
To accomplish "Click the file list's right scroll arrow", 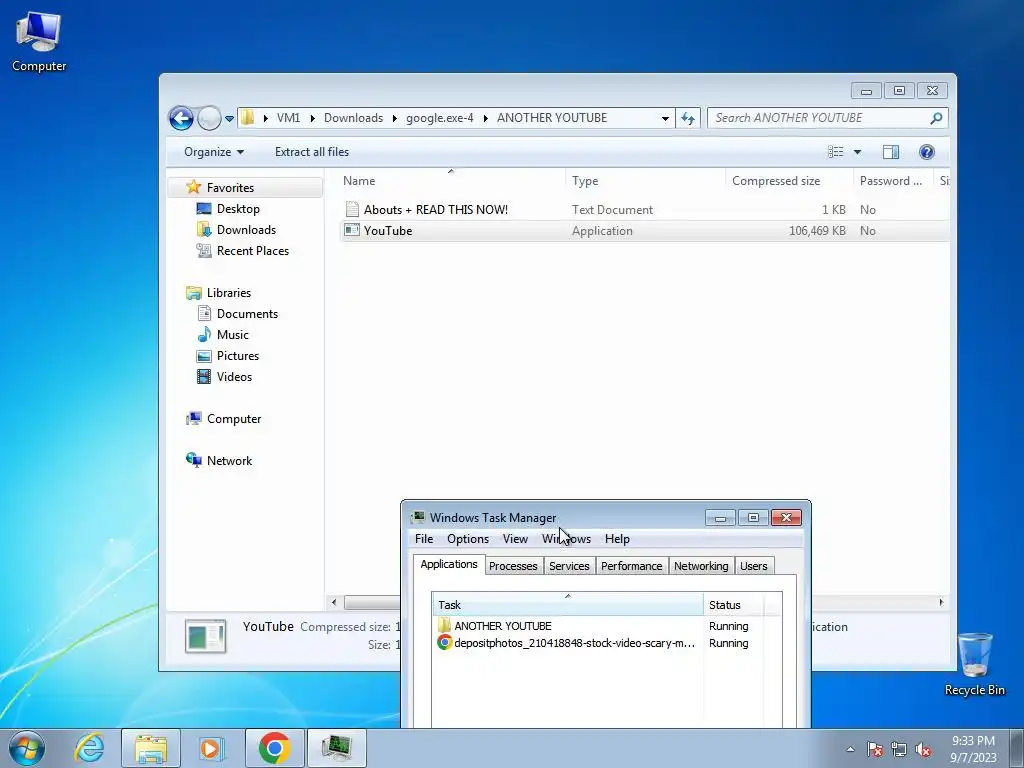I will point(941,602).
